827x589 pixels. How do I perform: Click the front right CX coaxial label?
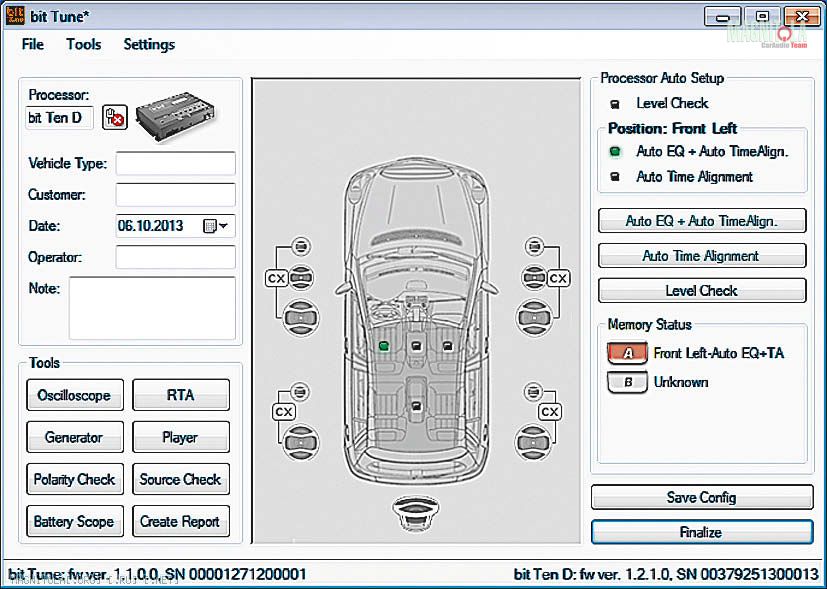[558, 278]
